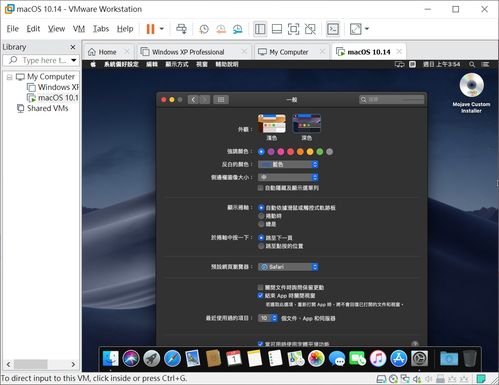Select the second show scroll bars radio option

tap(261, 216)
